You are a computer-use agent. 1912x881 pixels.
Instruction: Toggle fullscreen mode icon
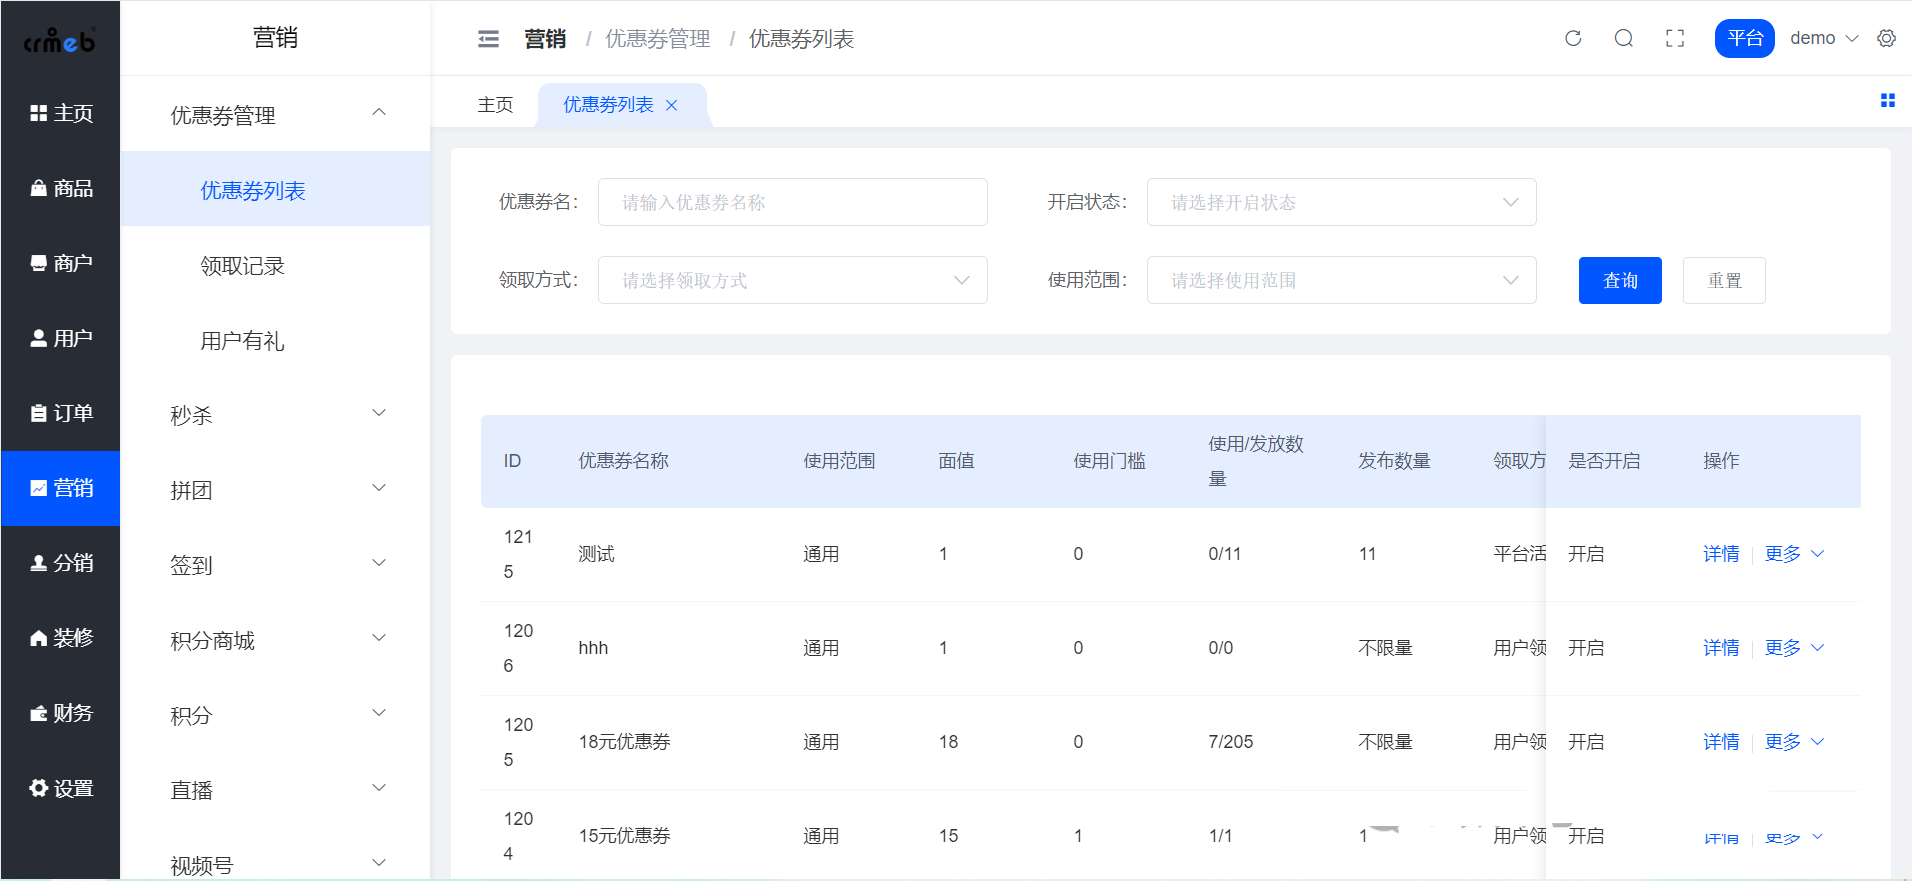[x=1675, y=38]
